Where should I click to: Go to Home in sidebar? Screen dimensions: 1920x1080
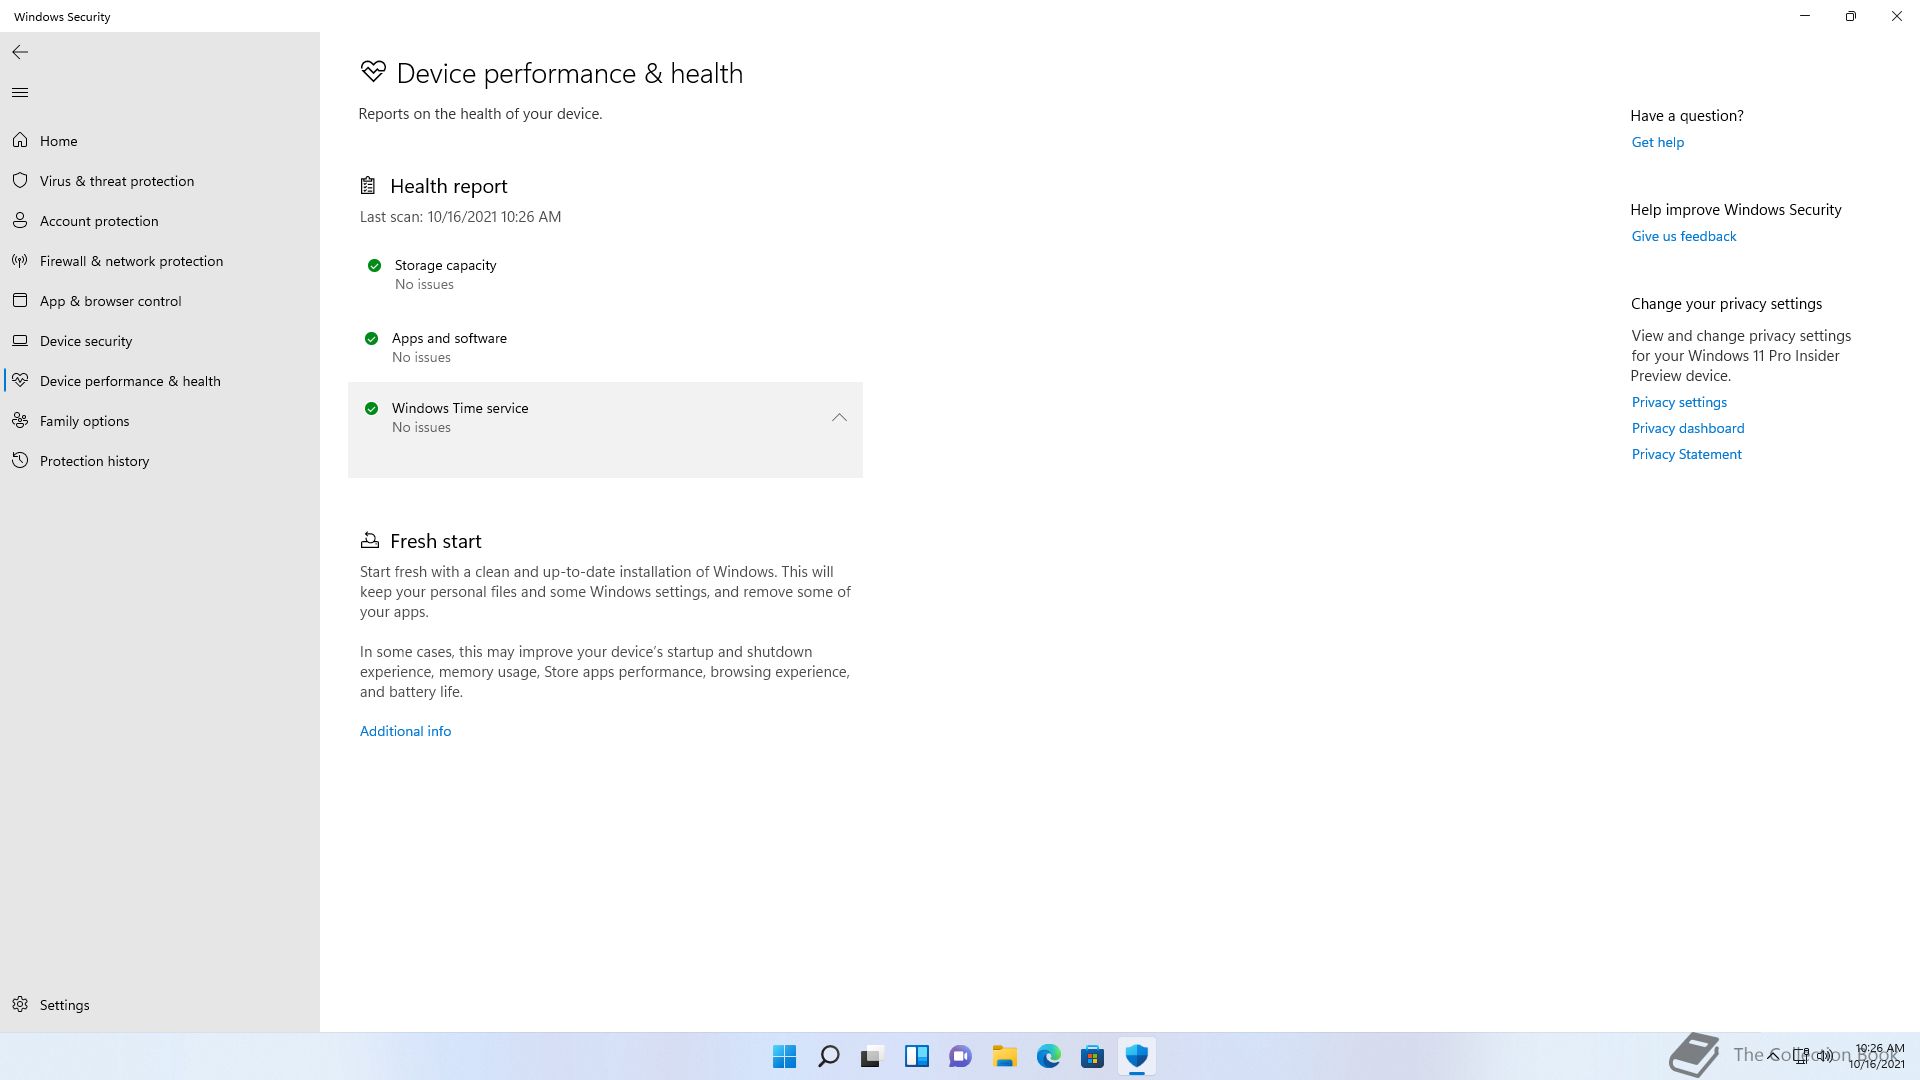click(160, 141)
